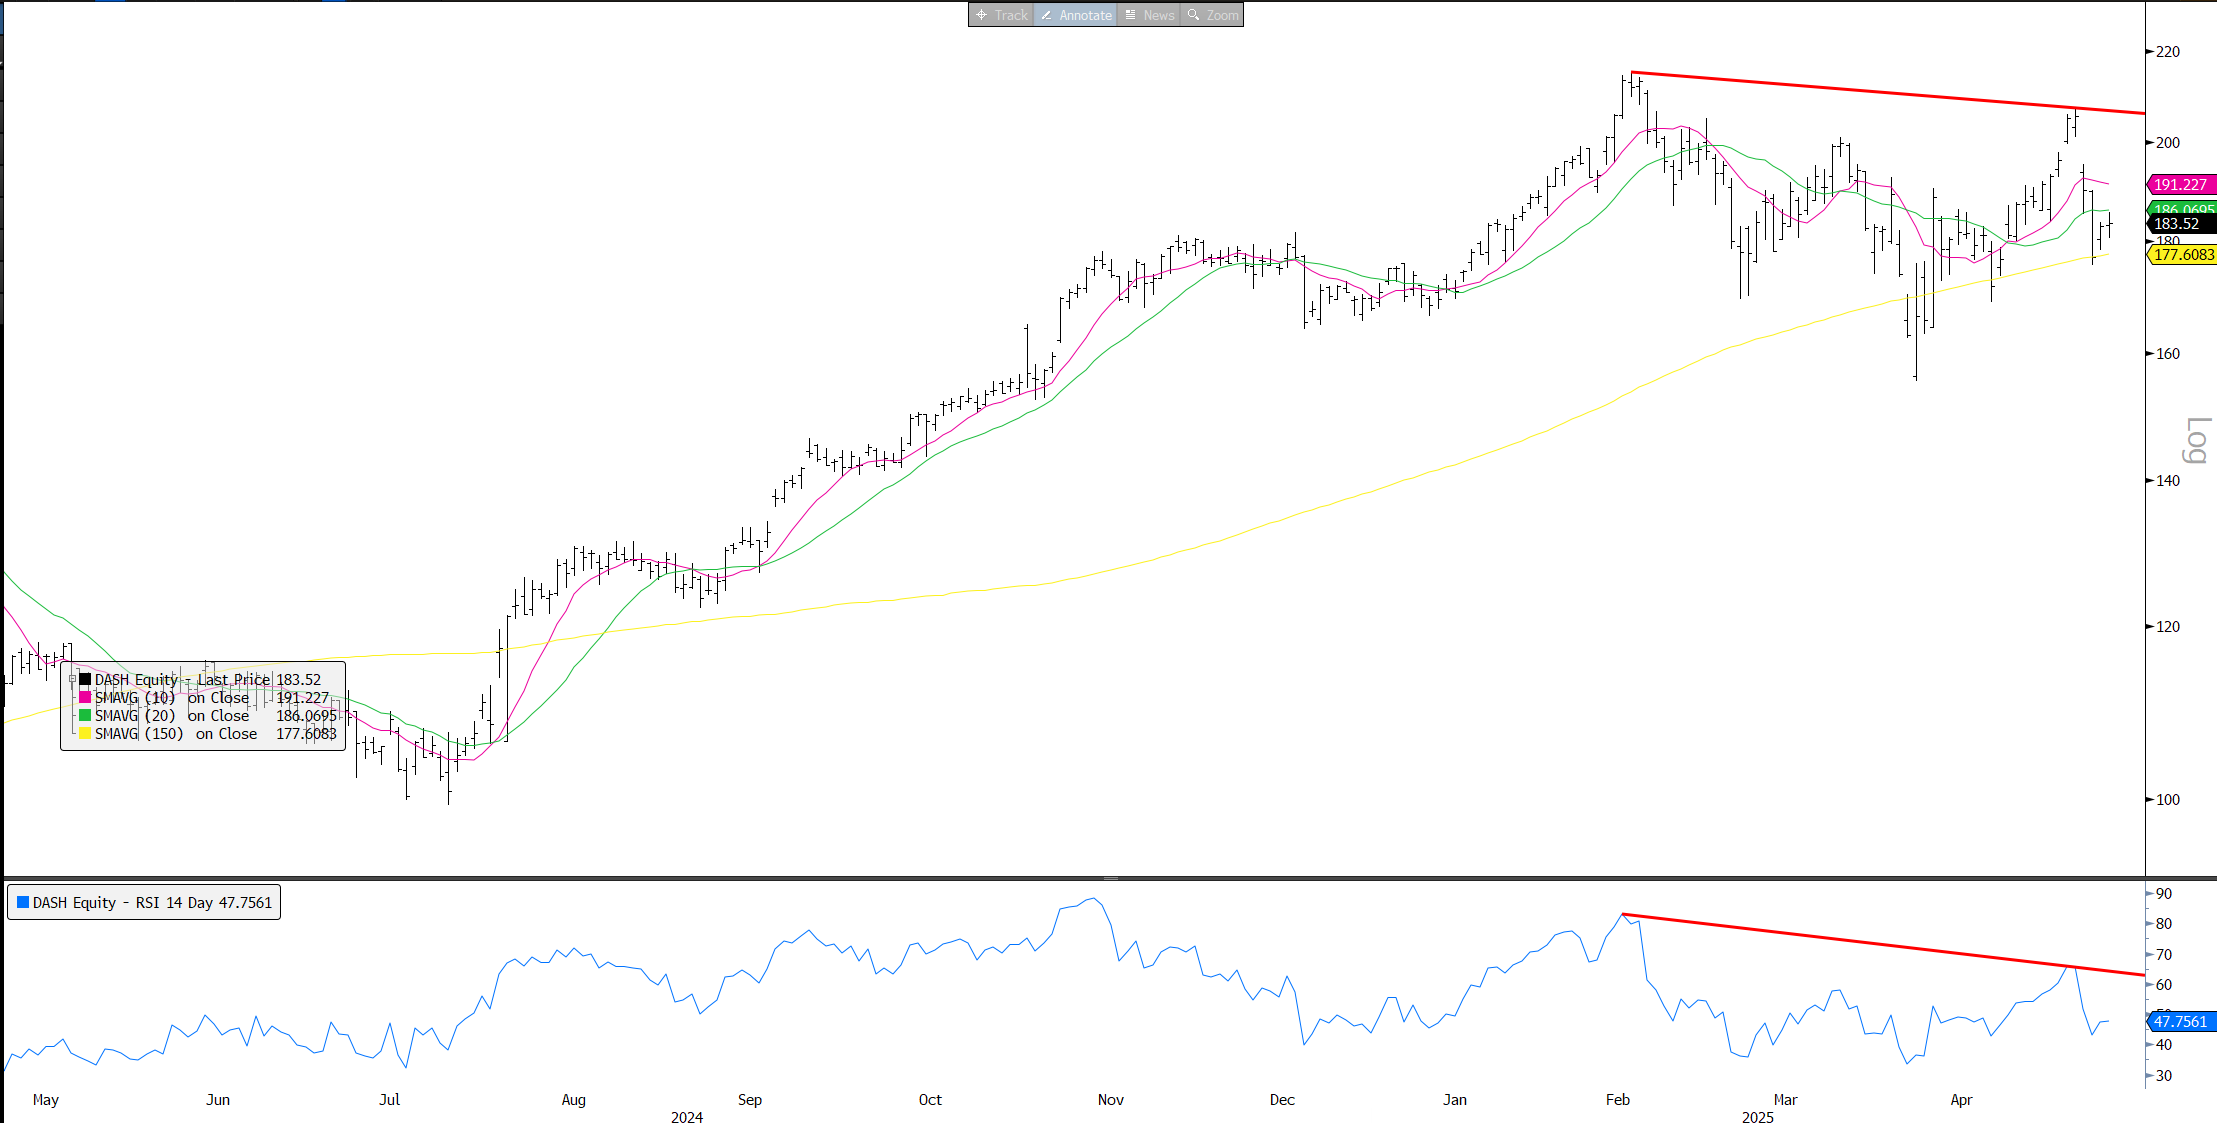2217x1123 pixels.
Task: Click the divider handle between price and RSI panels
Action: pyautogui.click(x=1110, y=878)
